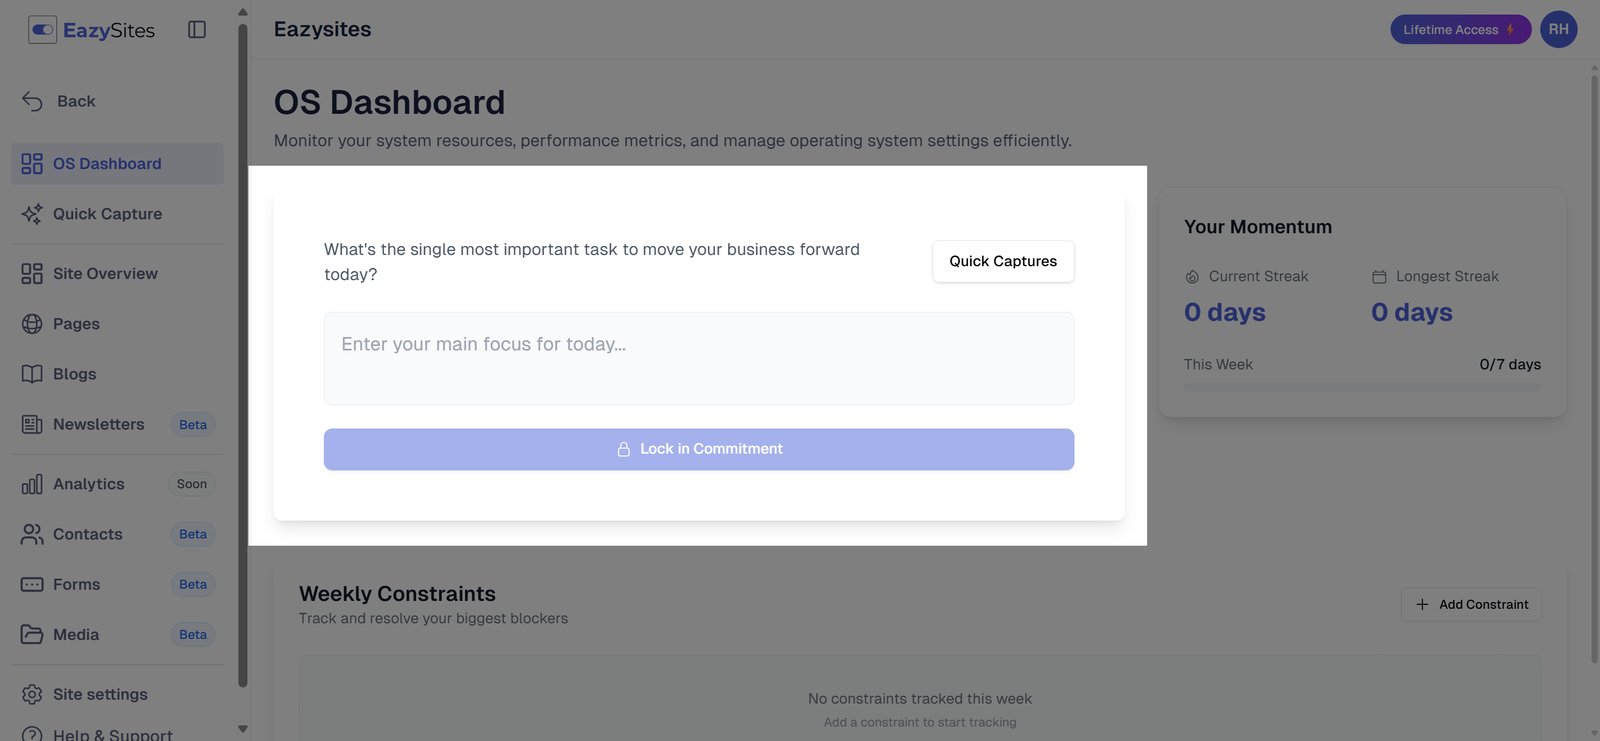
Task: Click the Back arrow icon
Action: (32, 101)
